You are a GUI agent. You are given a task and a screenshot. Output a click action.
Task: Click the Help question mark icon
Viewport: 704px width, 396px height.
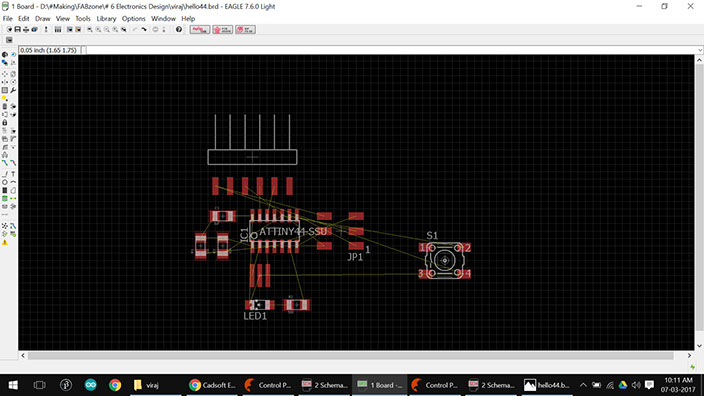(x=179, y=29)
